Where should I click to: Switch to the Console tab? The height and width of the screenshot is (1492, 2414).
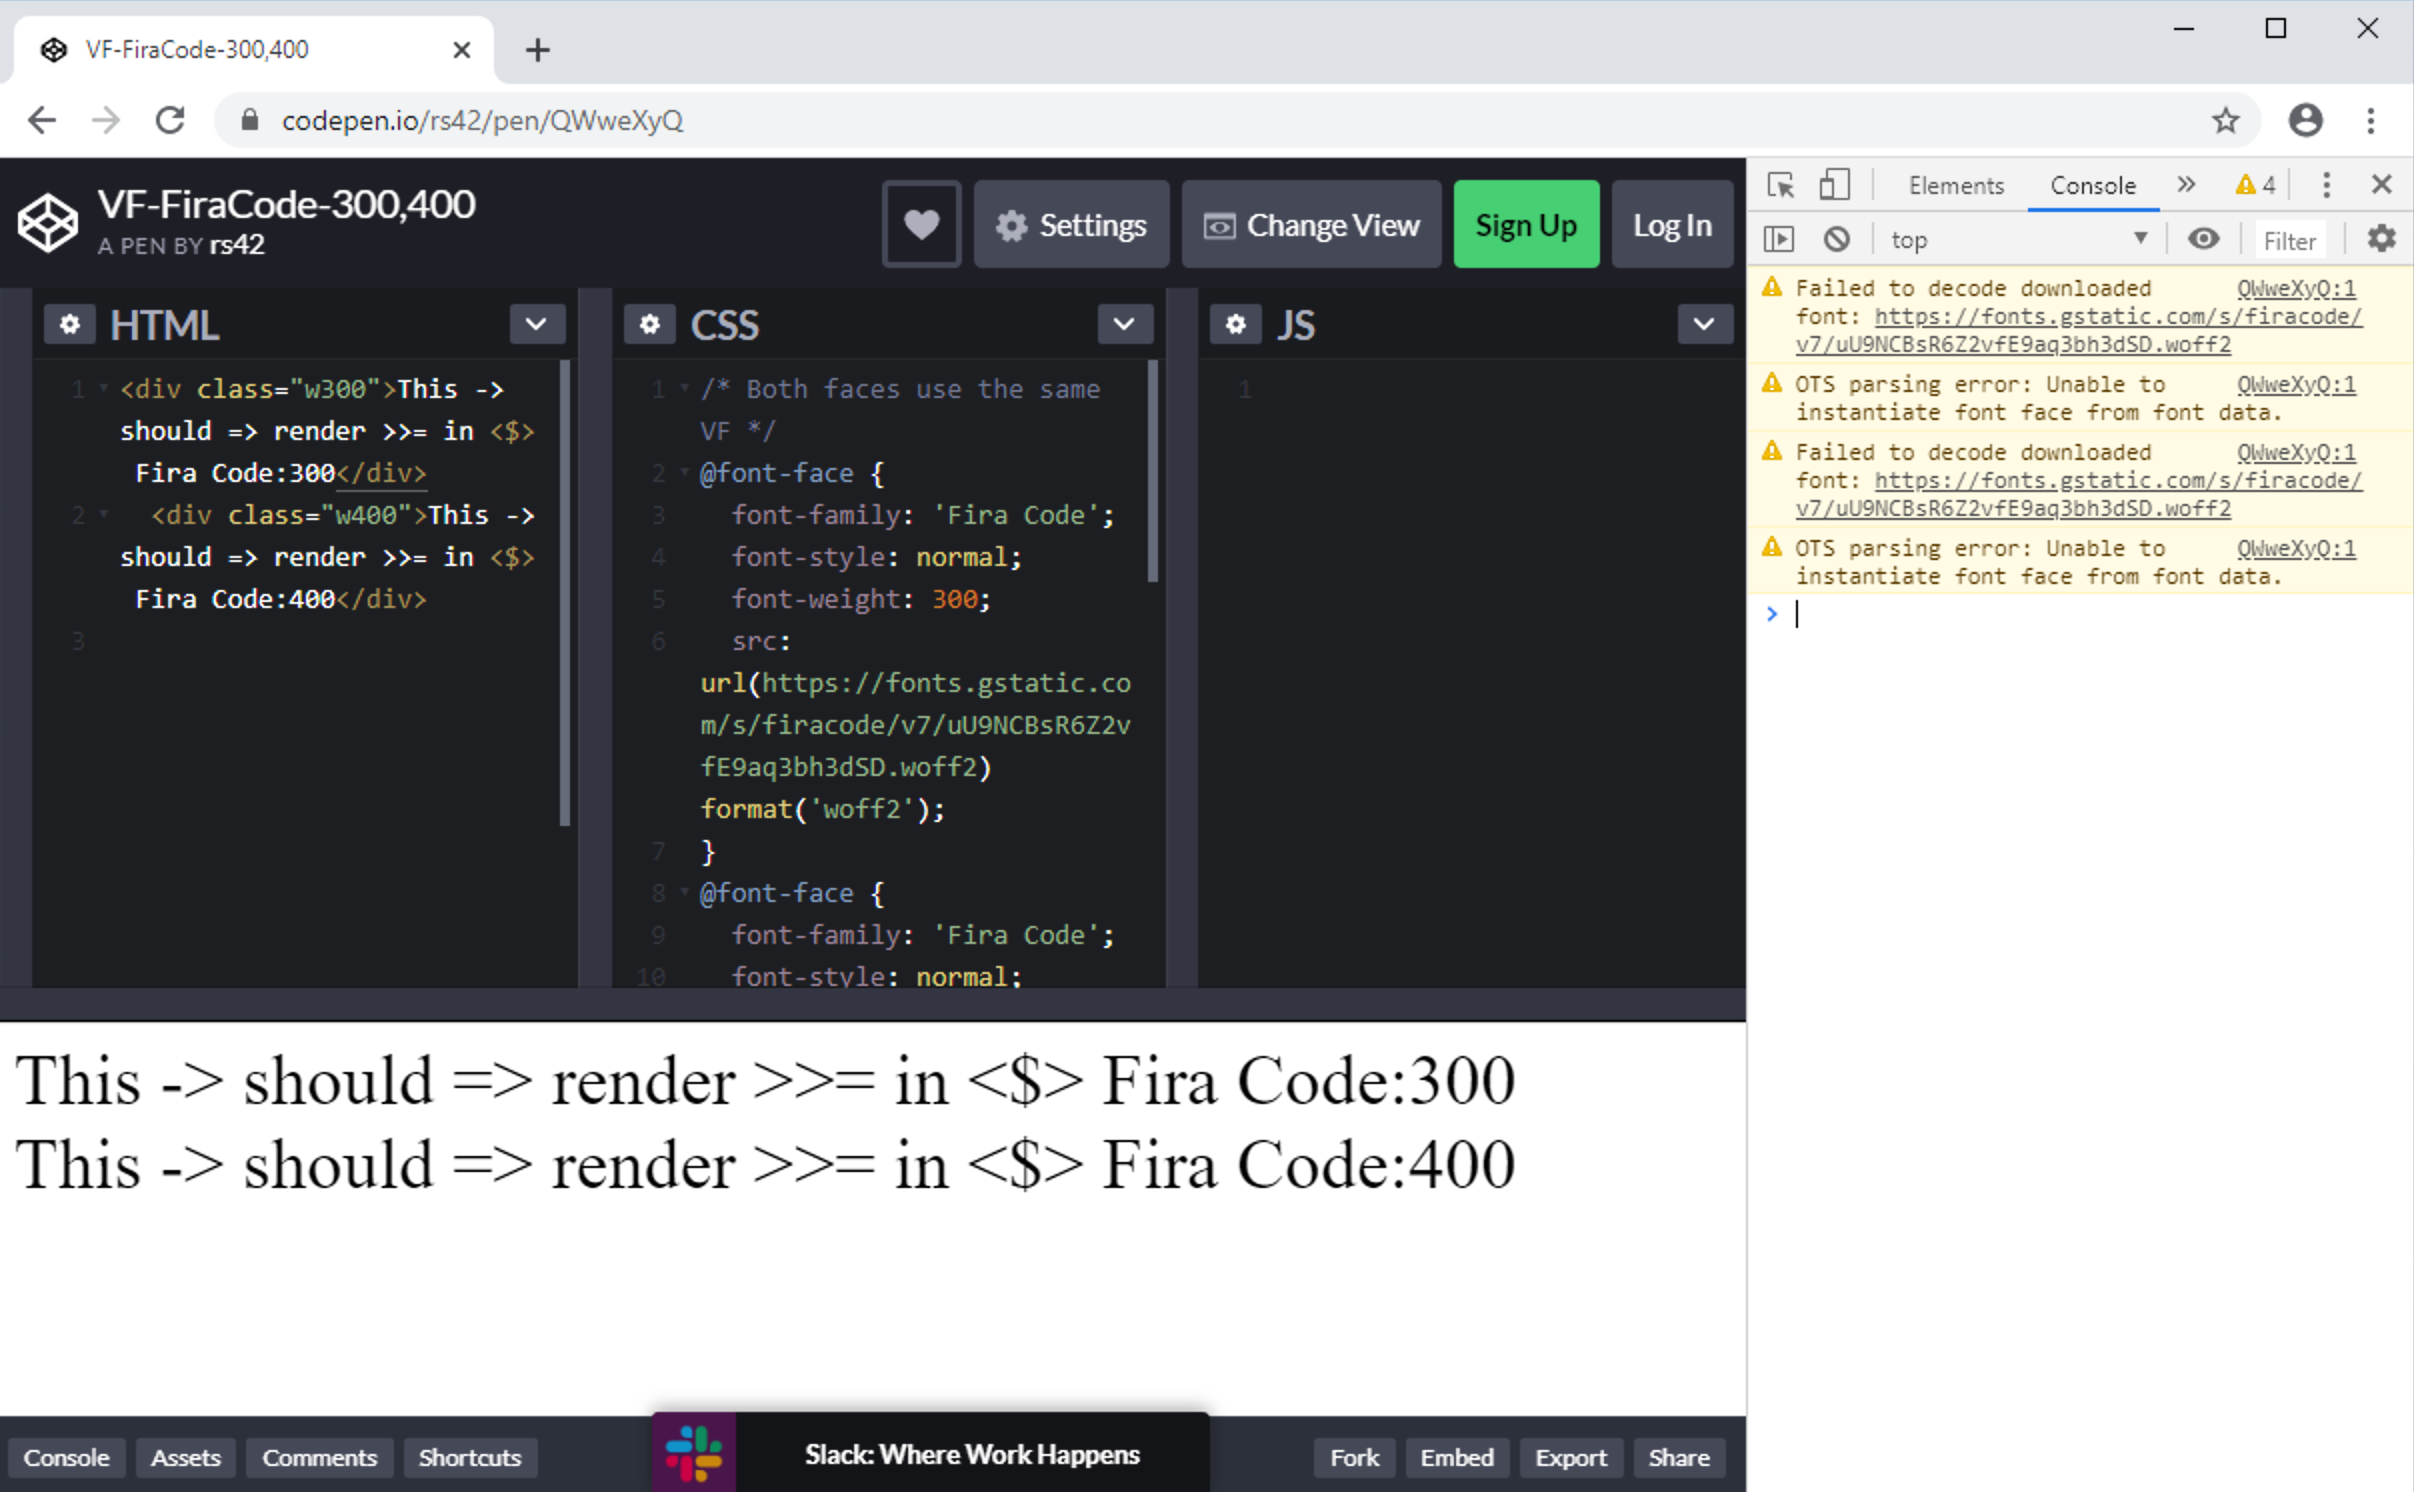click(x=2092, y=185)
